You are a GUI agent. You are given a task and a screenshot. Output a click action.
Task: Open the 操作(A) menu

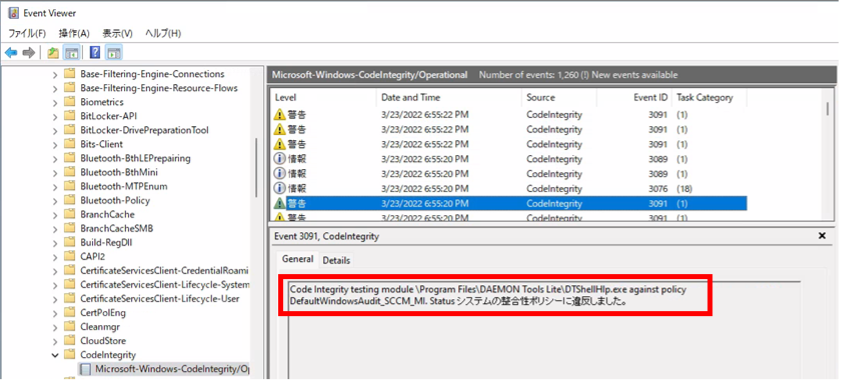tap(74, 33)
